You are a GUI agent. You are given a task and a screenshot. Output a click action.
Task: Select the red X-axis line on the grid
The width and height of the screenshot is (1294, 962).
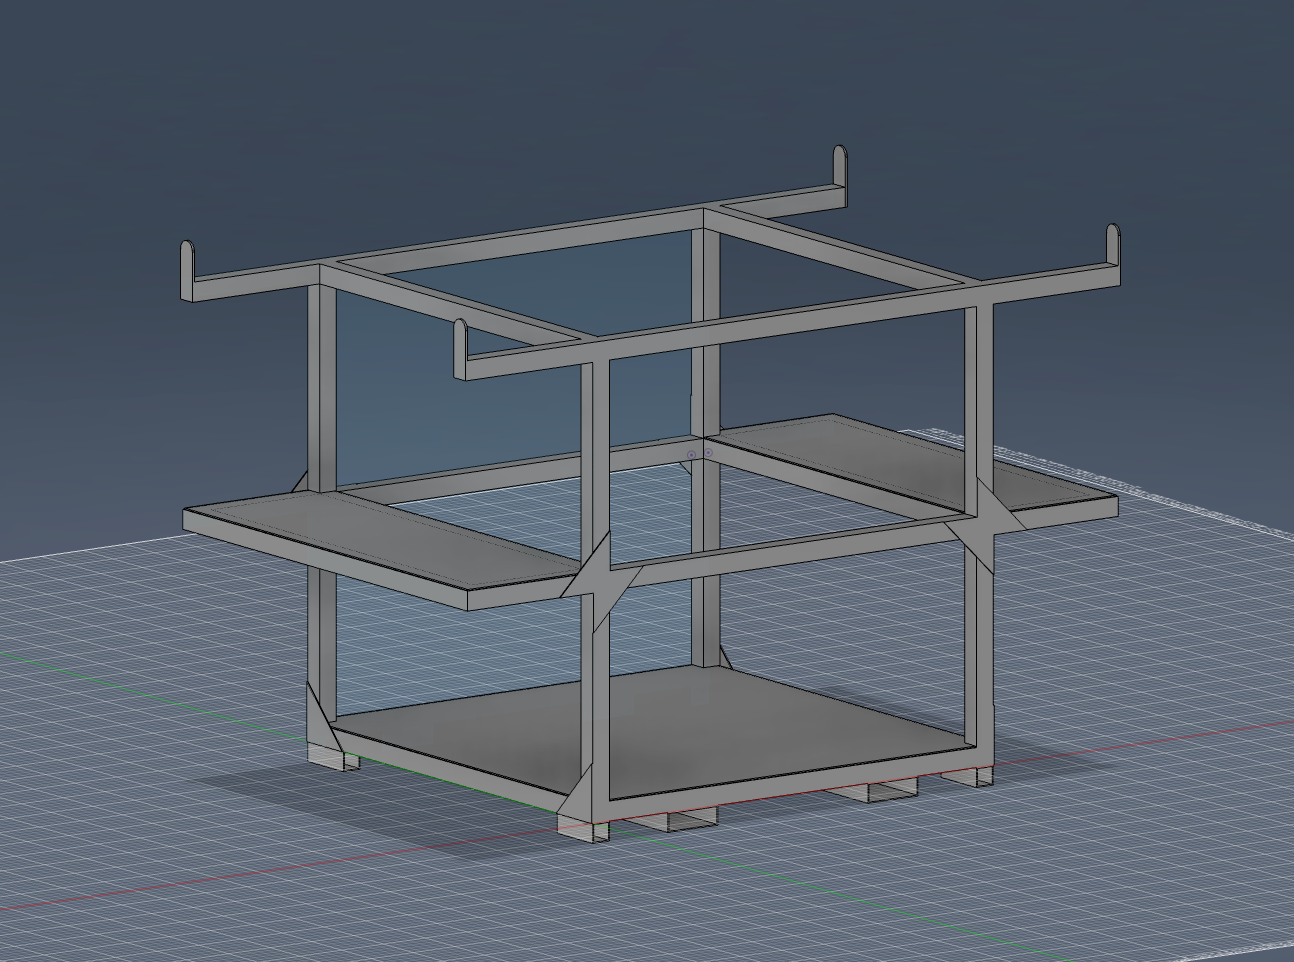(x=300, y=880)
